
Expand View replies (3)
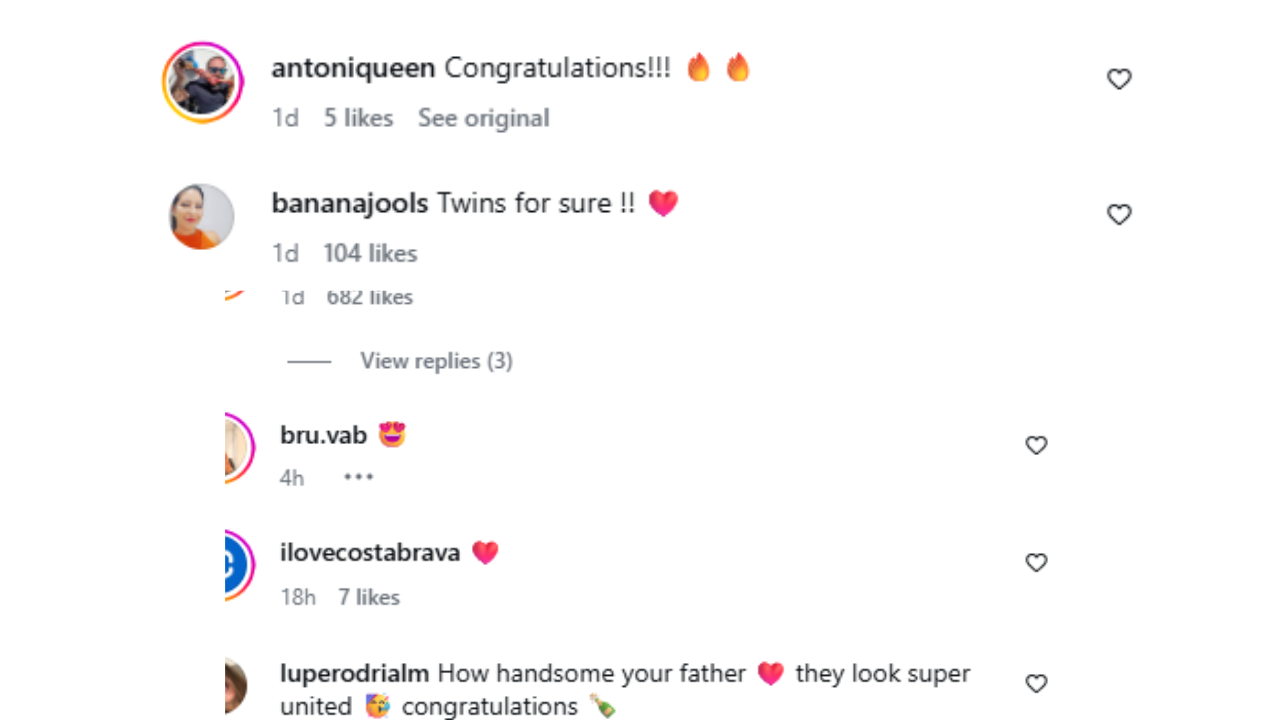(x=436, y=361)
